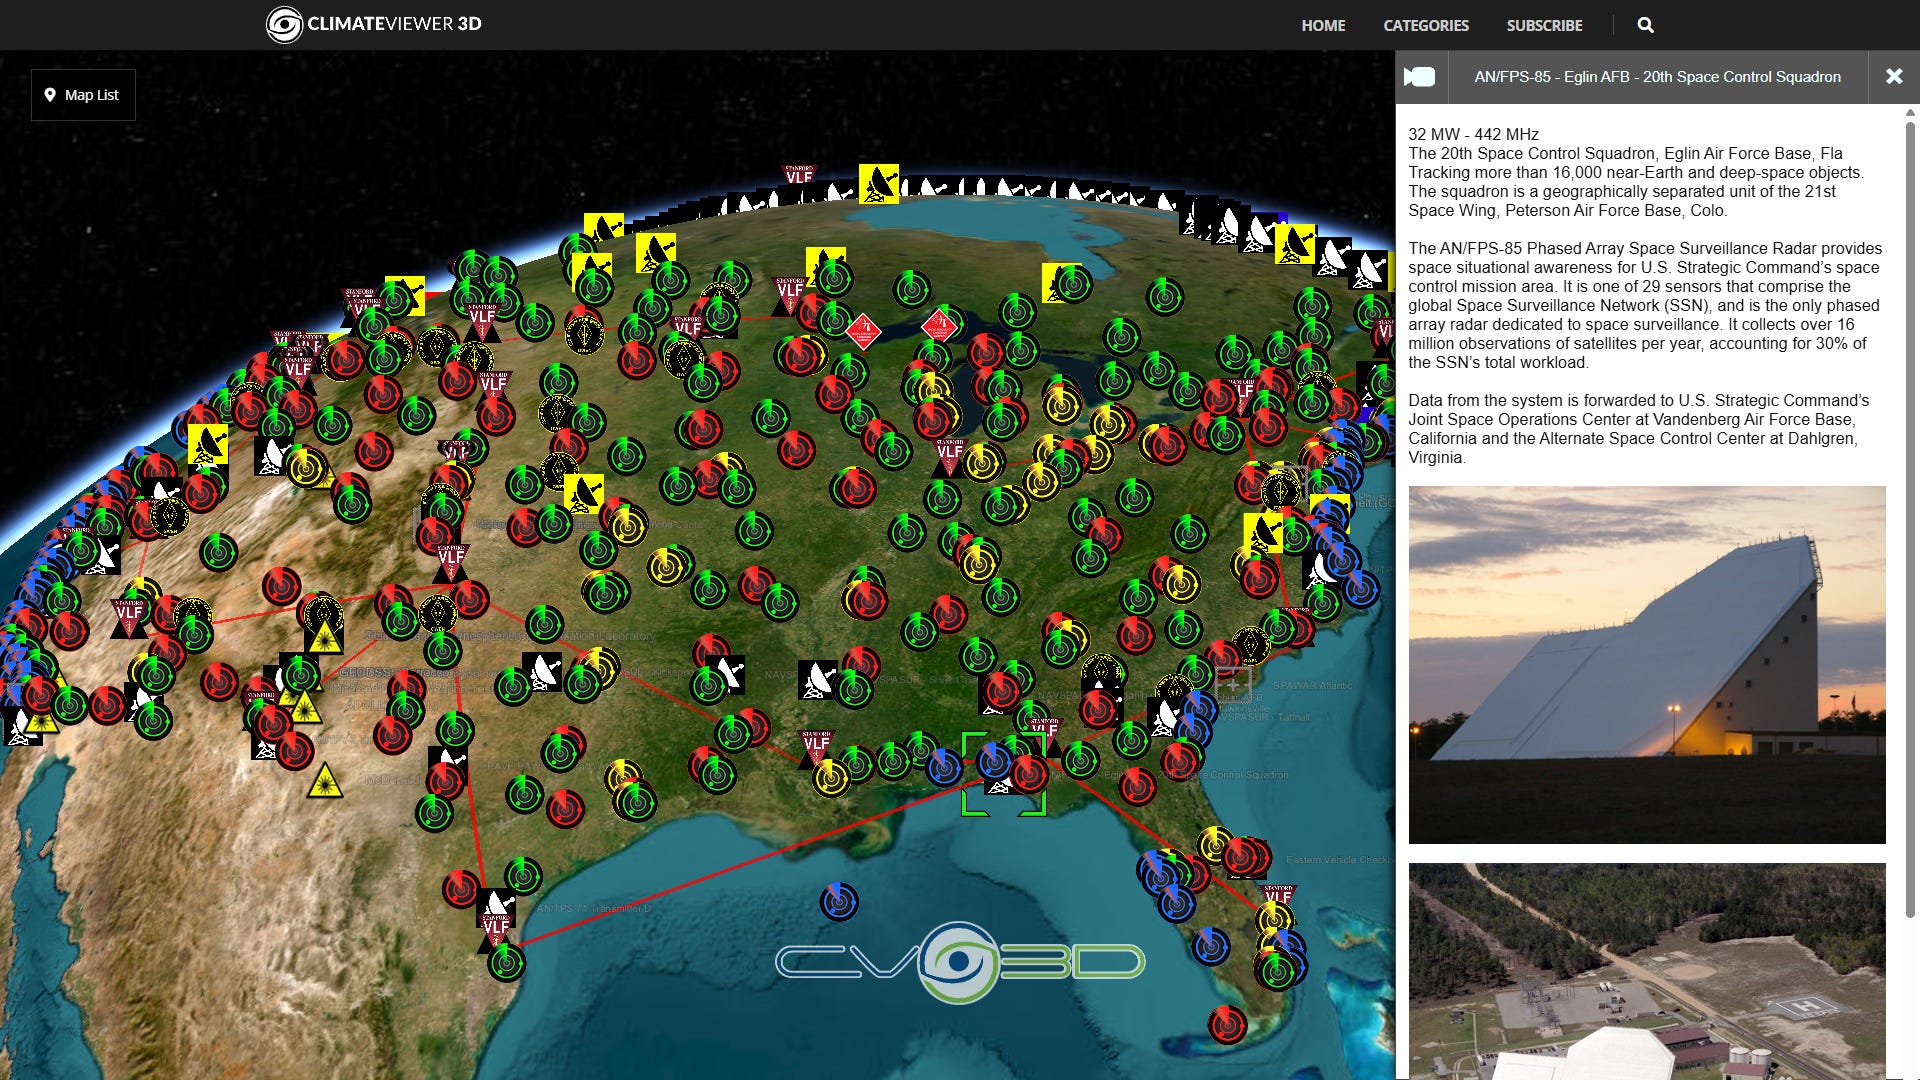This screenshot has width=1920, height=1080.
Task: Select the AN/FPS-85 Eglin AFB panel title
Action: point(1657,77)
